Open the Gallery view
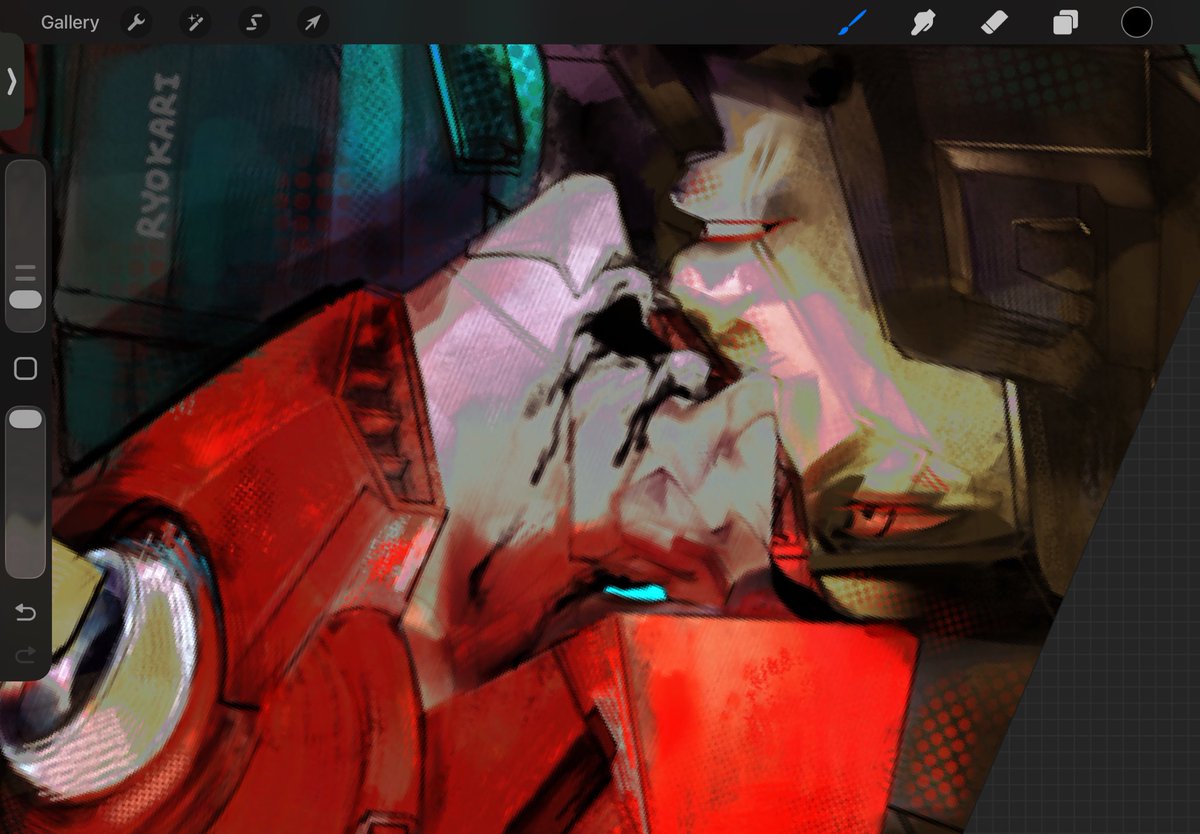The width and height of the screenshot is (1200, 834). click(x=70, y=22)
